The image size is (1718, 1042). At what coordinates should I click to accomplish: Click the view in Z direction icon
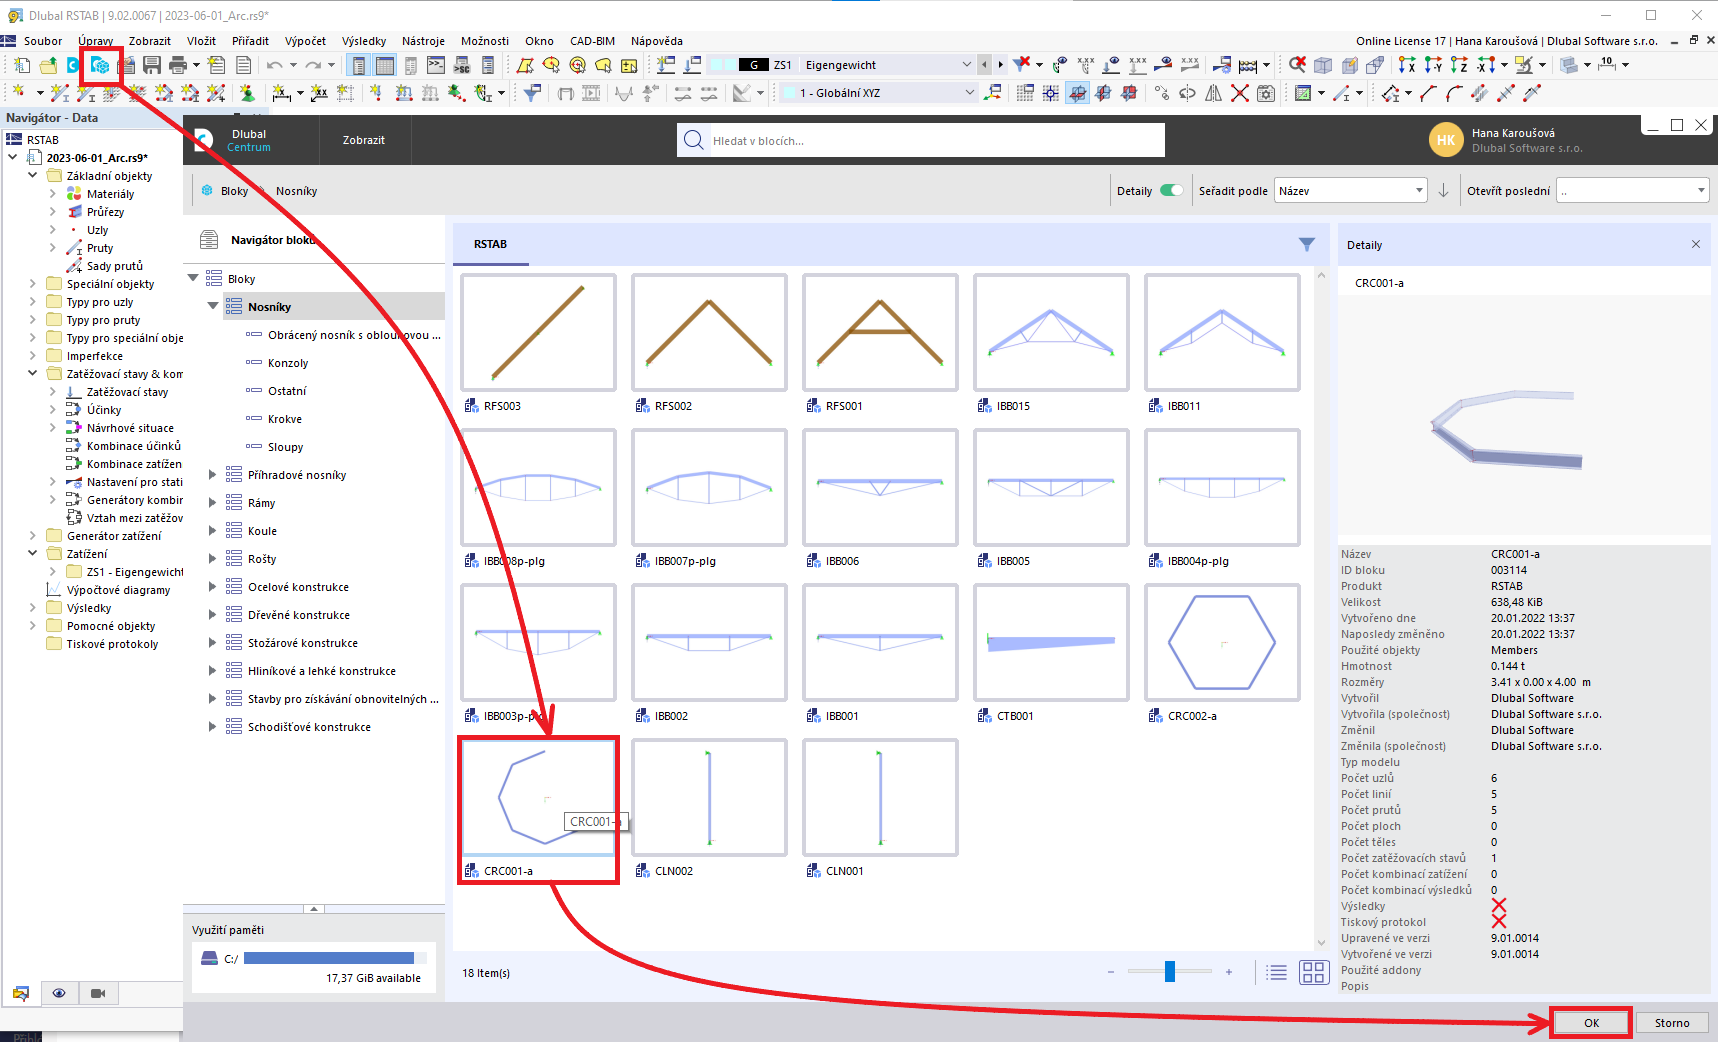tap(1459, 65)
